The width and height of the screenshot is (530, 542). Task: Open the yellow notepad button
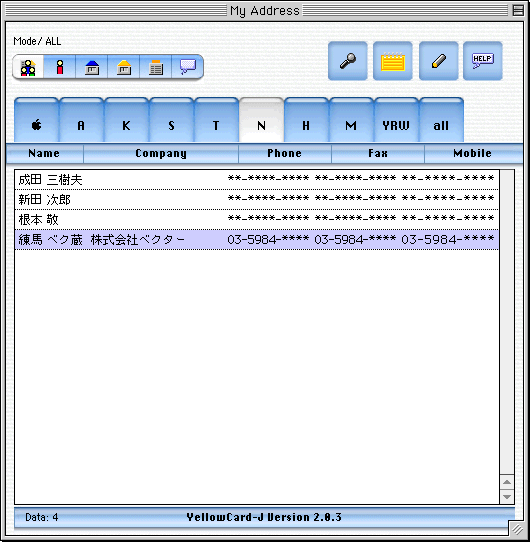(392, 61)
